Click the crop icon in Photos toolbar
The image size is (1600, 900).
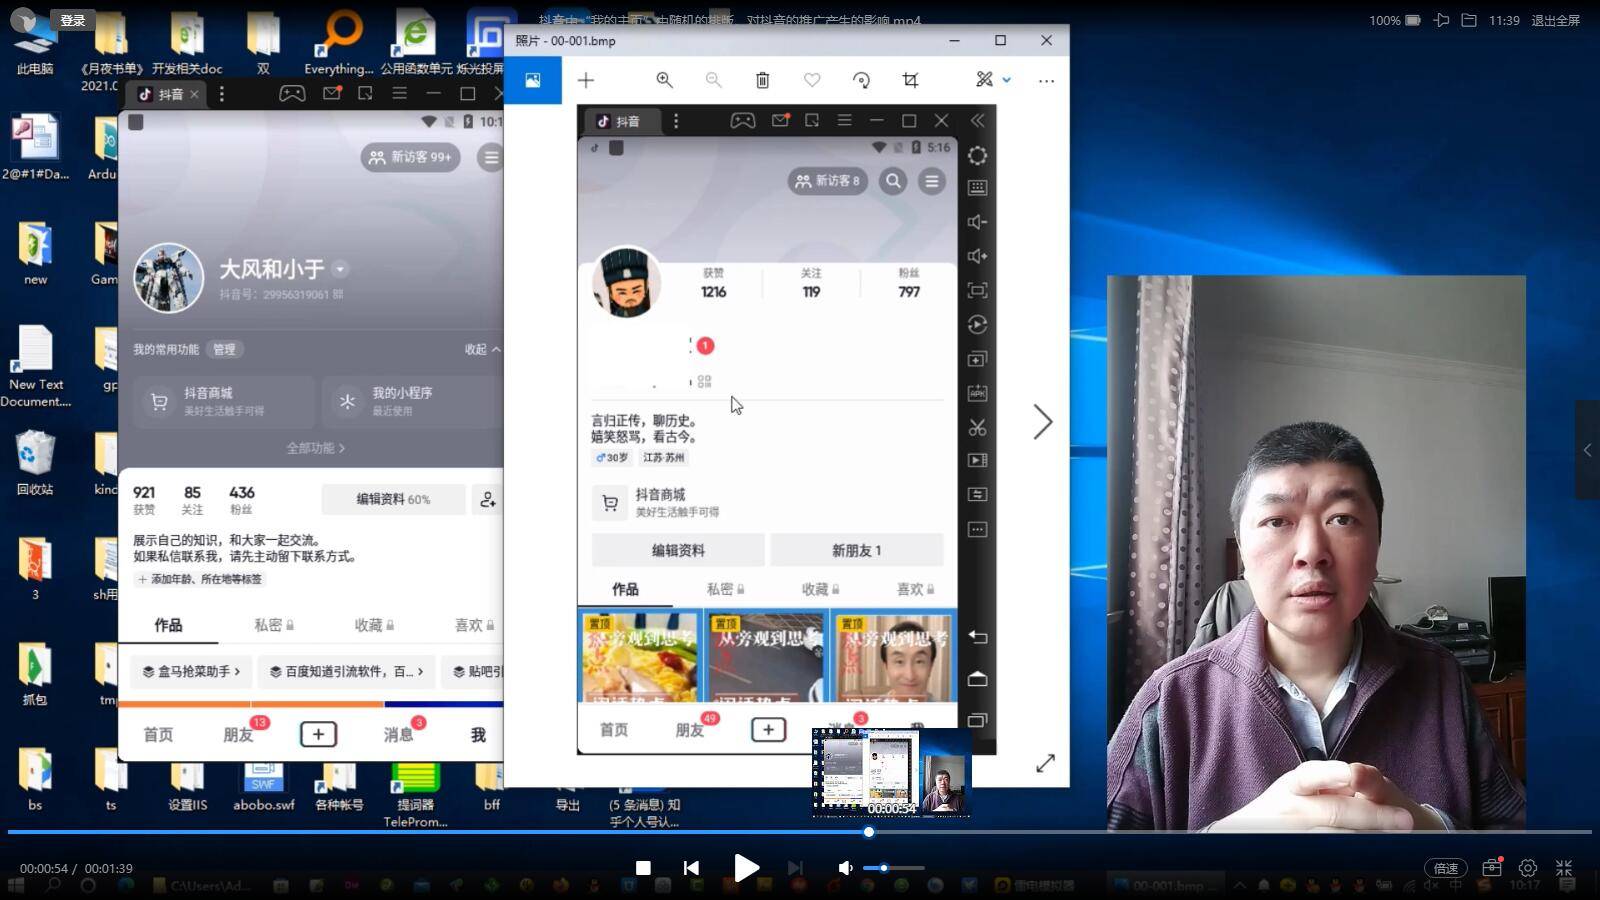click(x=910, y=80)
